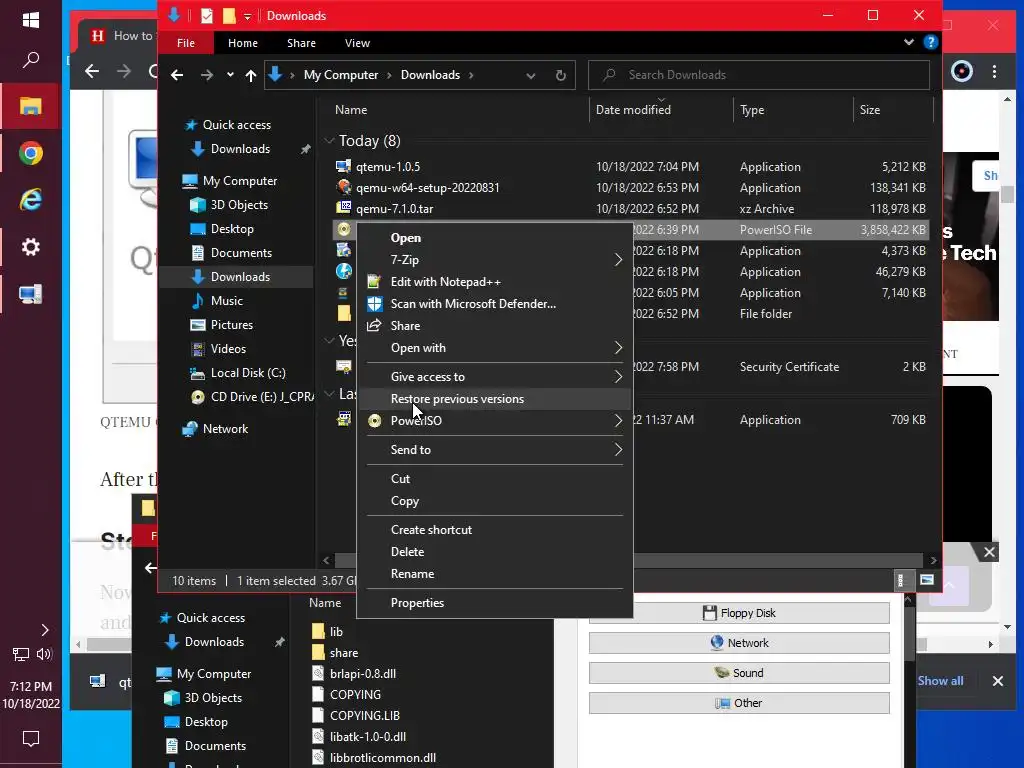Click New folder icon in title bar
Image resolution: width=1024 pixels, height=768 pixels.
click(229, 16)
